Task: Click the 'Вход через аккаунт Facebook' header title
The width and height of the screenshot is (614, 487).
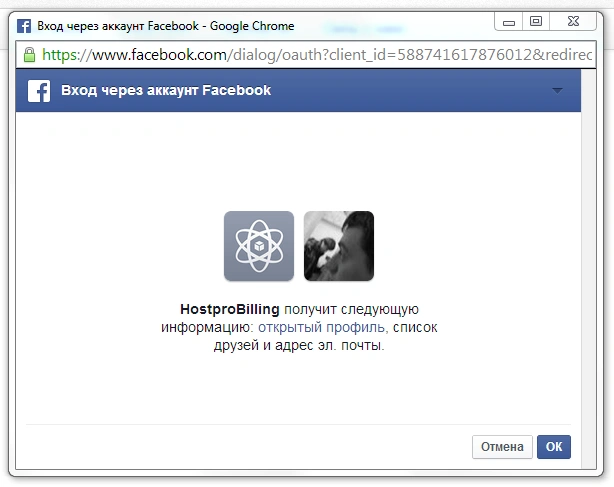Action: click(x=166, y=90)
